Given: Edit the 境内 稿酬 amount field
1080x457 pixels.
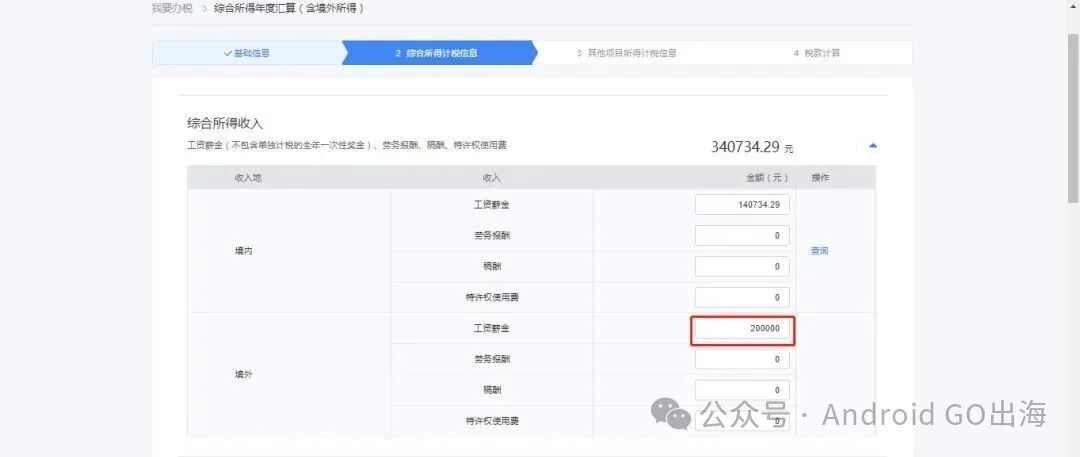Looking at the screenshot, I should coord(742,266).
